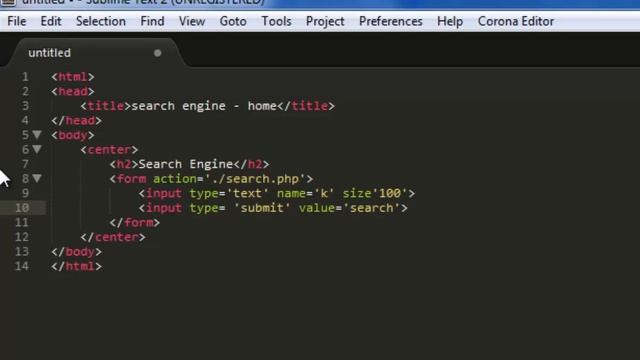Click line number 10 in the gutter
Viewport: 640px width, 360px height.
click(x=22, y=208)
